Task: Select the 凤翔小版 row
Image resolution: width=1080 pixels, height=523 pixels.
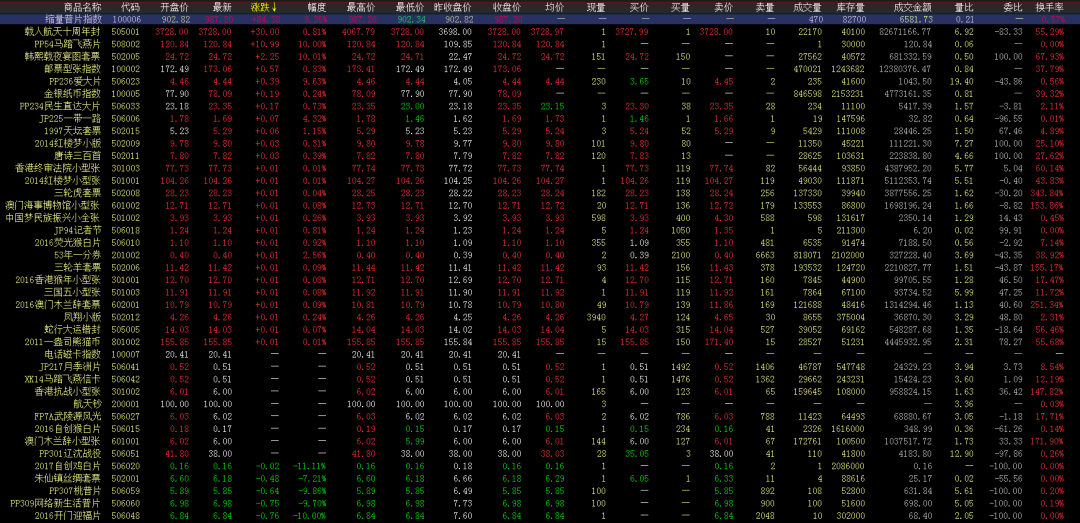Action: (x=540, y=316)
